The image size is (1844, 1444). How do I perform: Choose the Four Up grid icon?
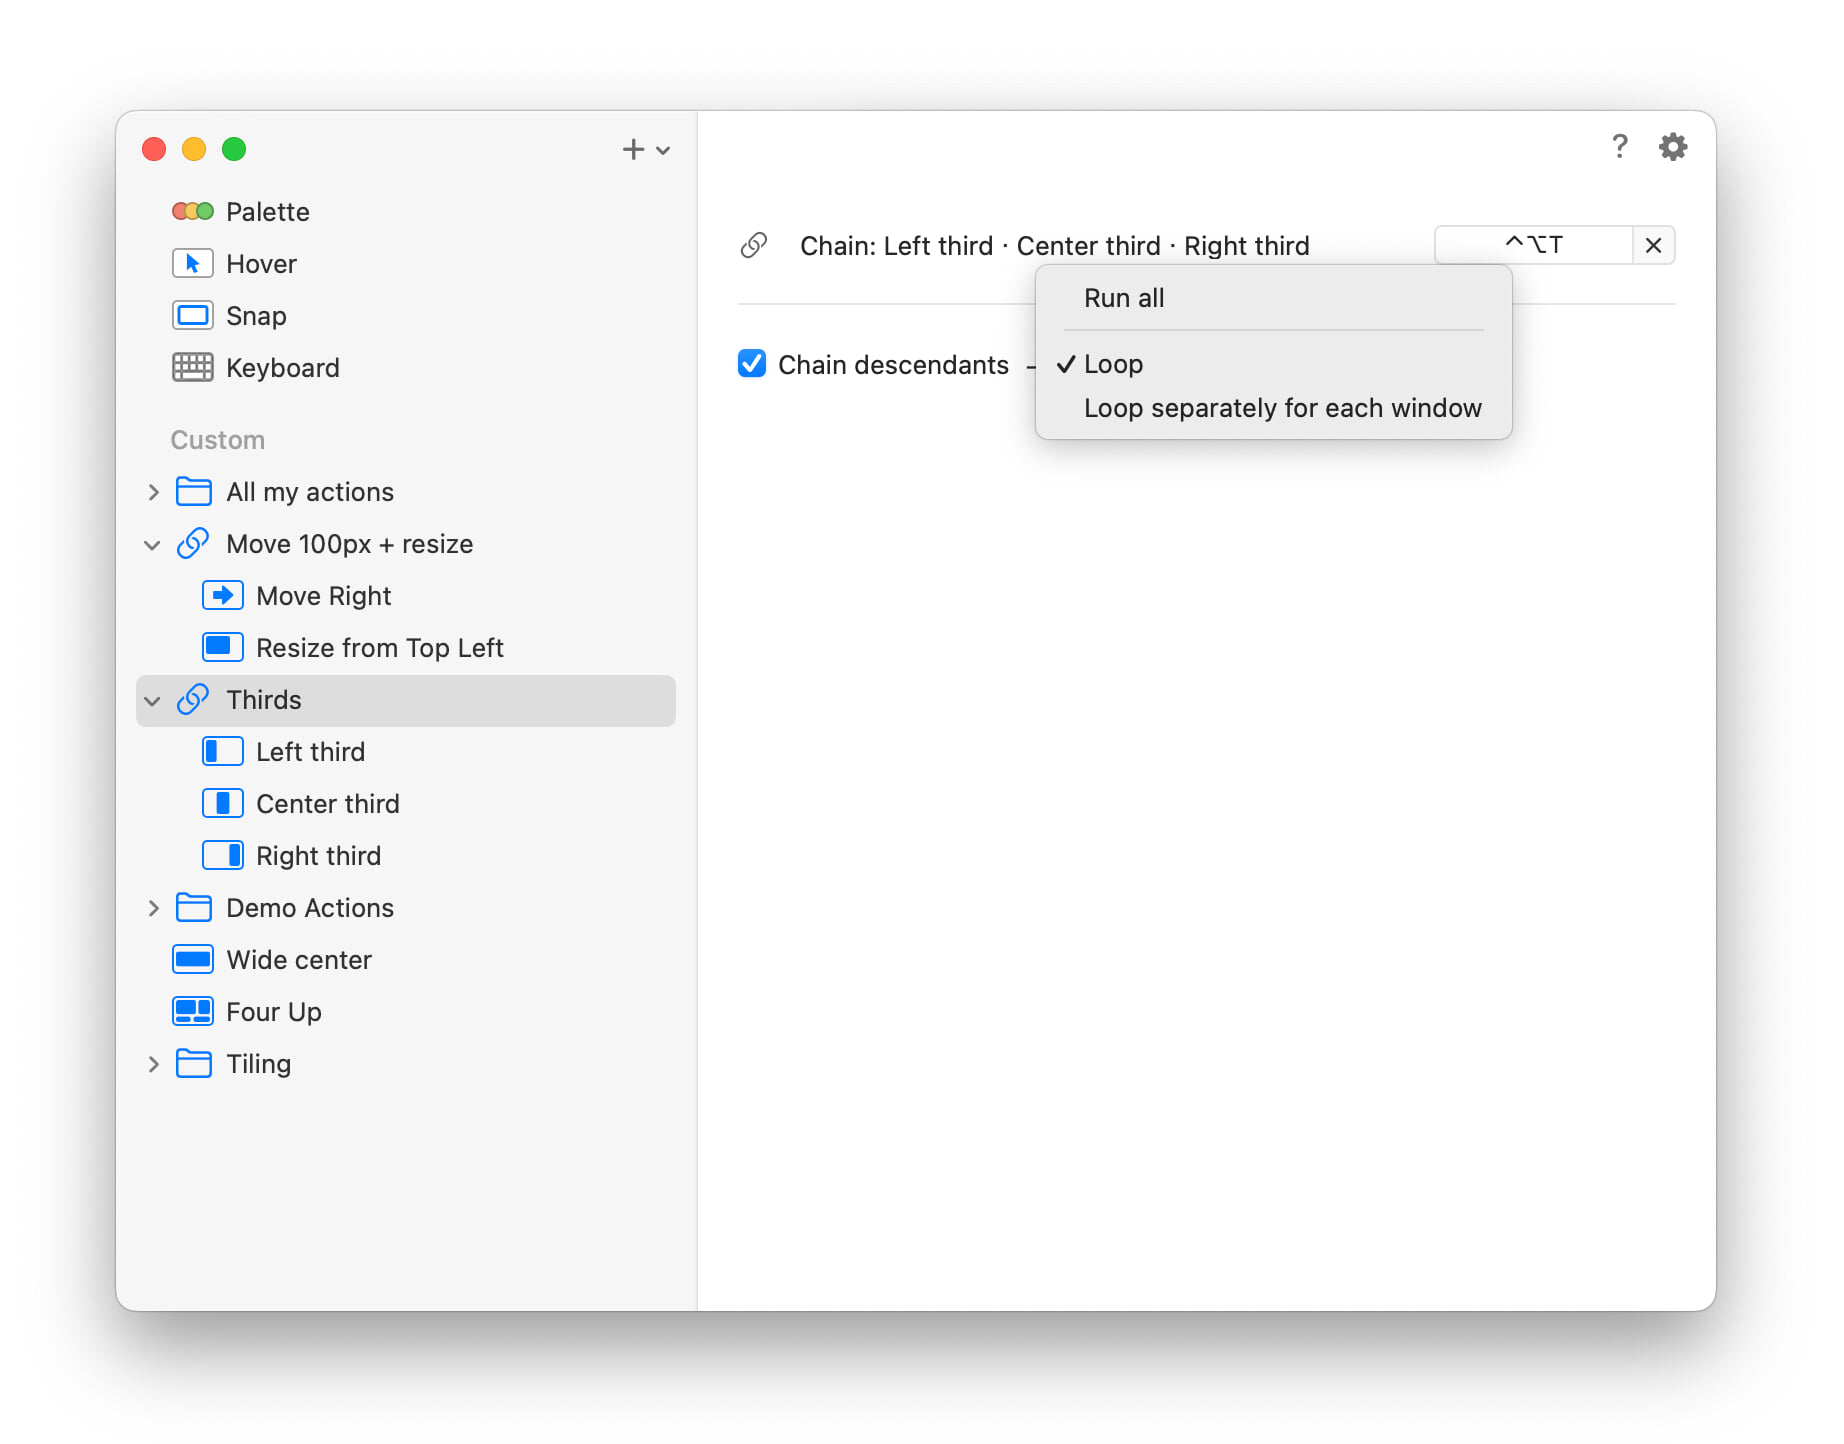click(x=192, y=1011)
